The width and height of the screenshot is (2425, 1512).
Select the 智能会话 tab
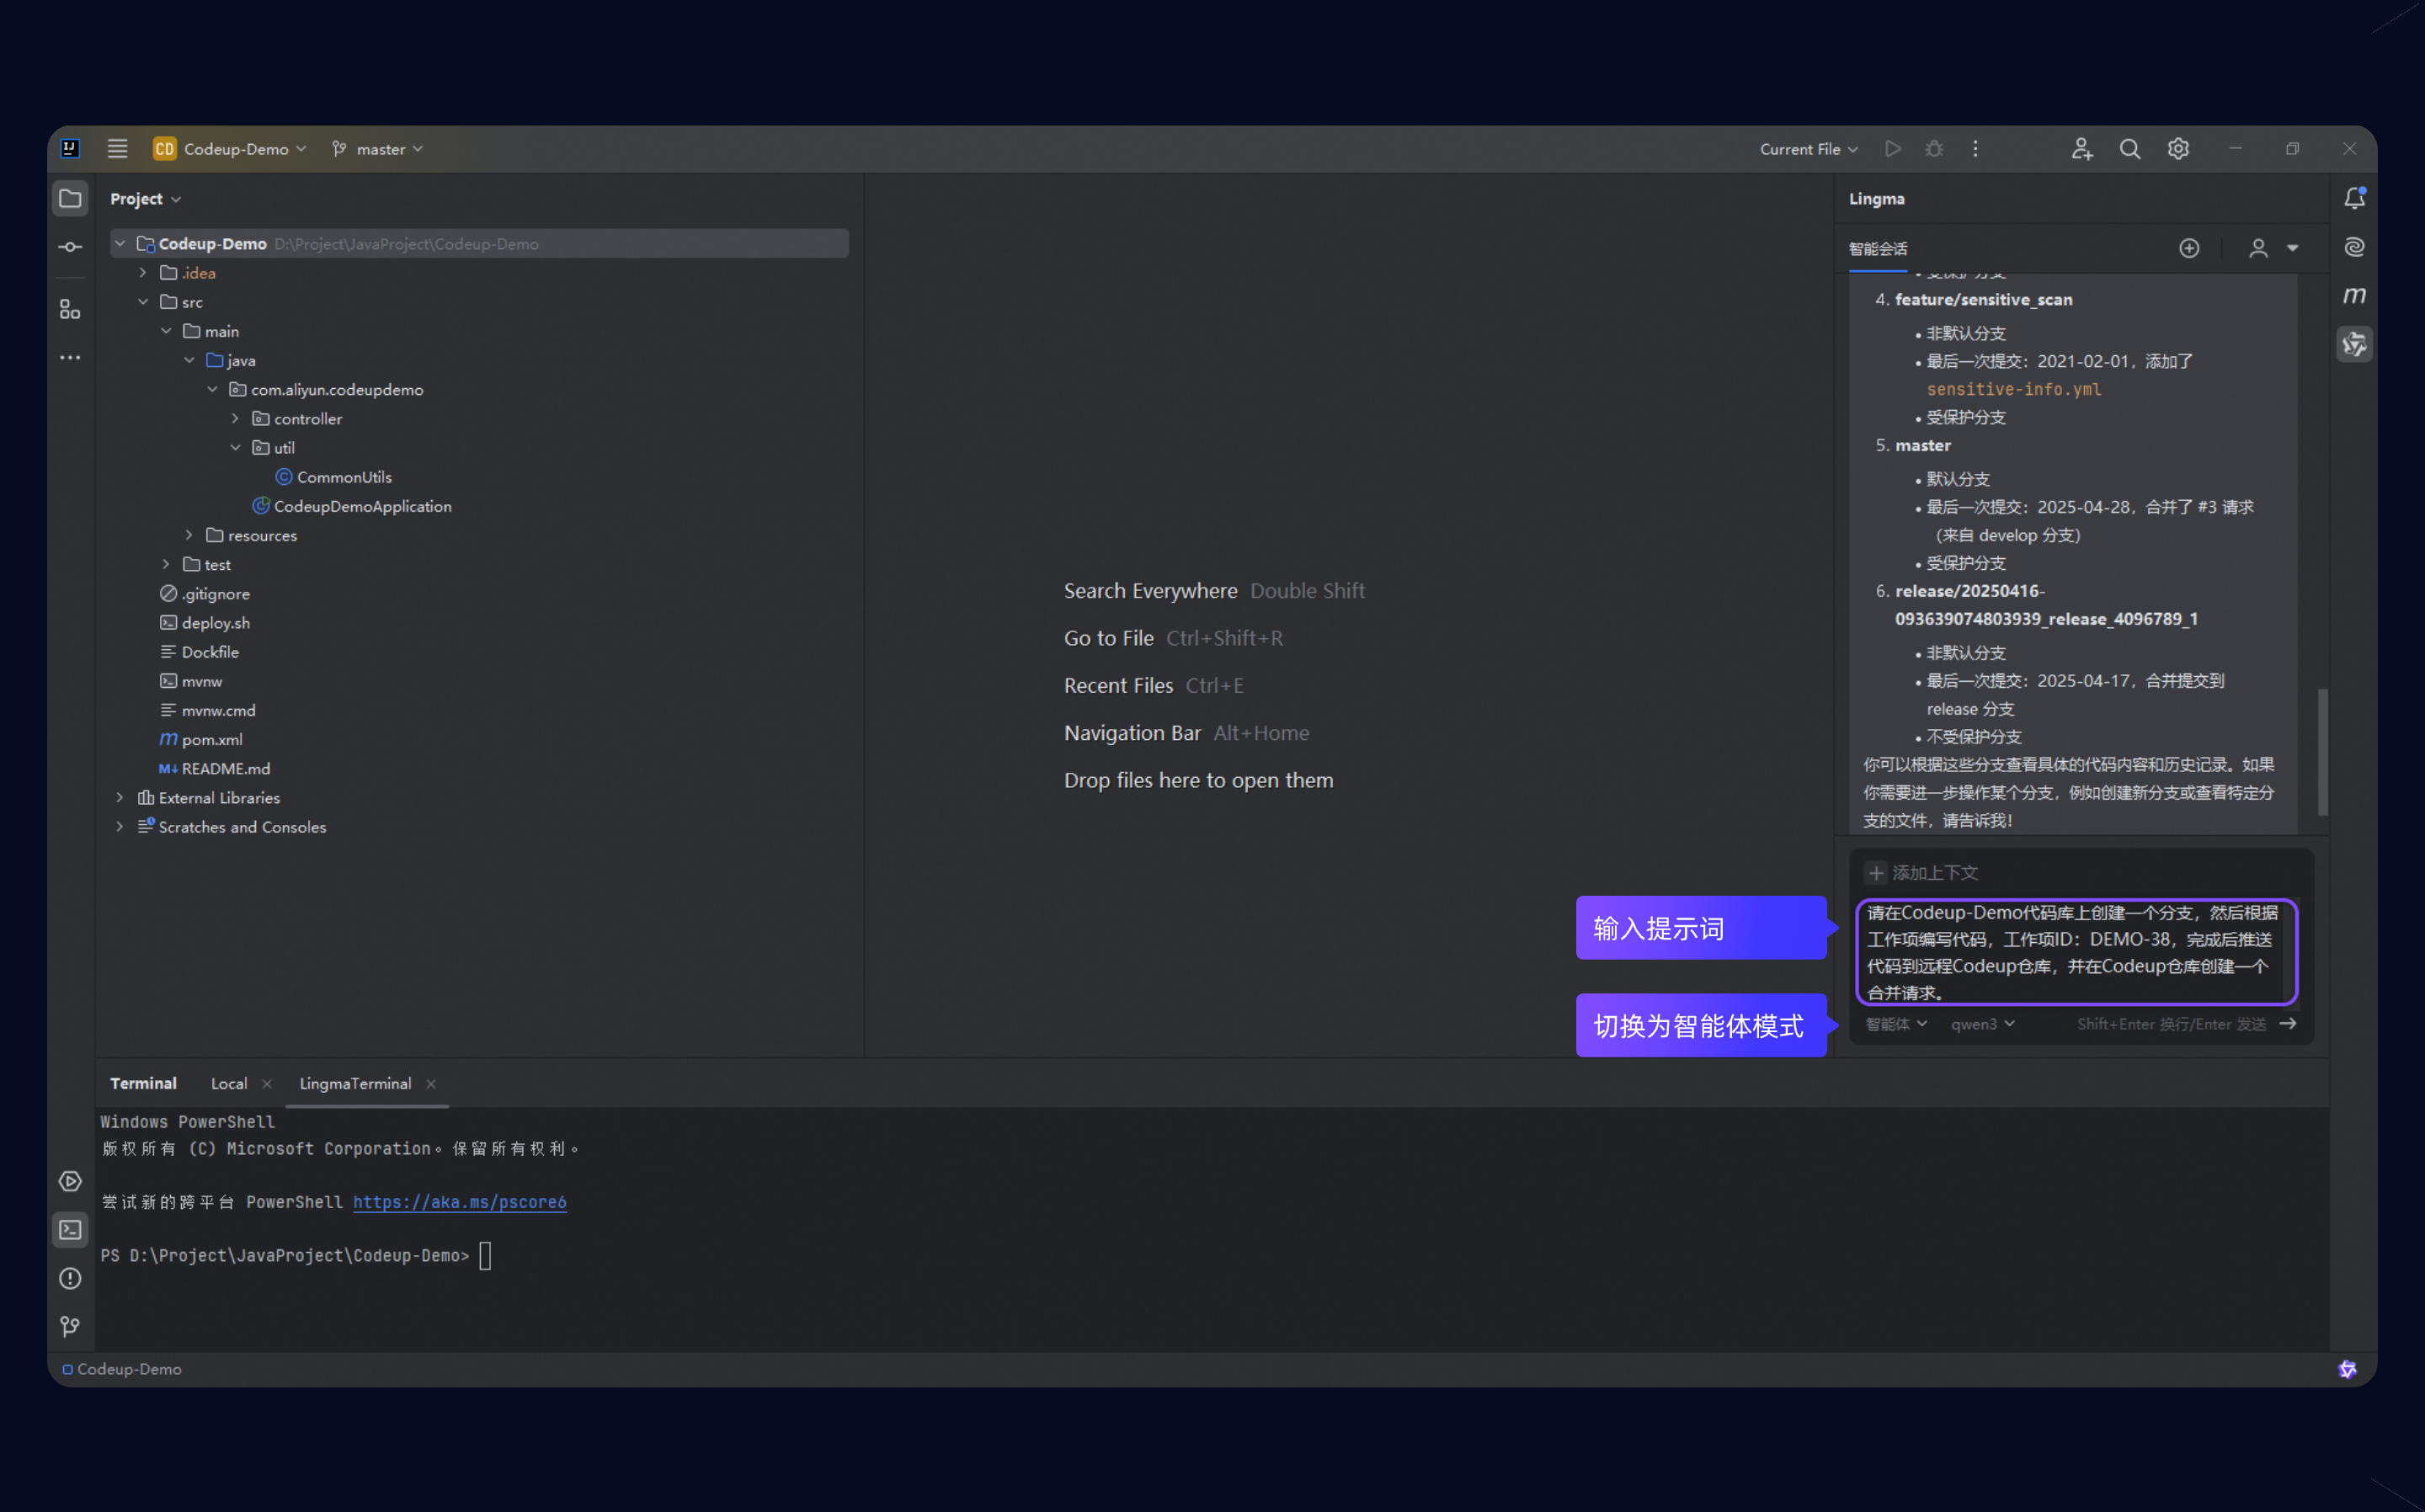tap(1877, 249)
